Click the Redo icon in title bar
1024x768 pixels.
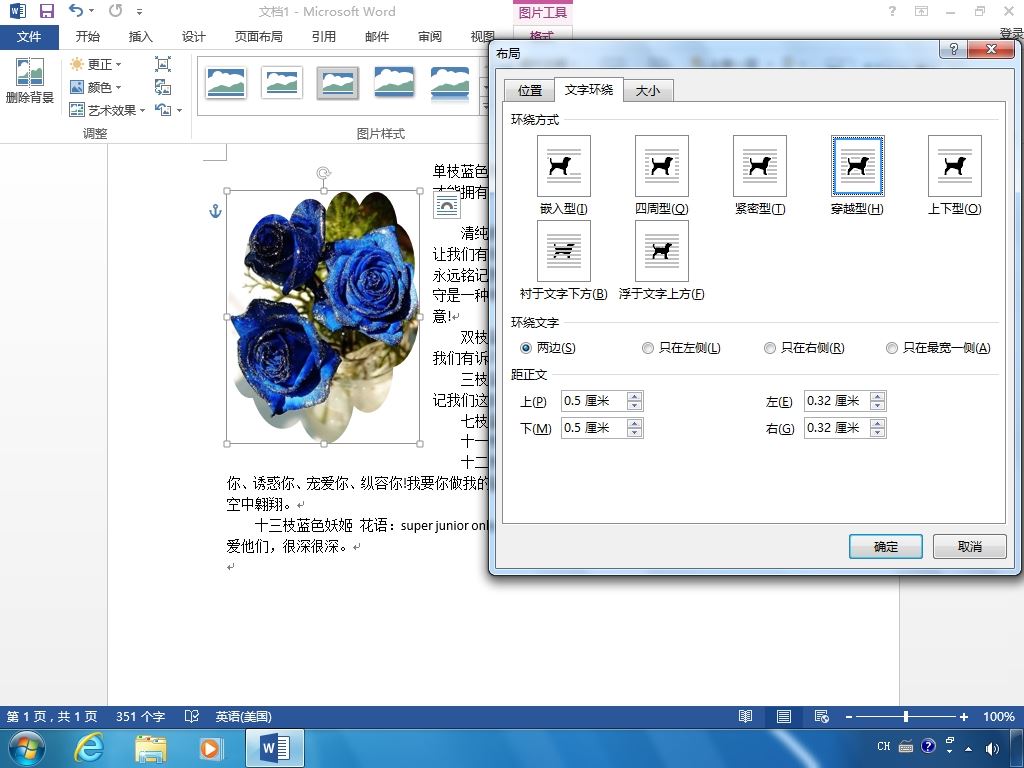tap(116, 10)
